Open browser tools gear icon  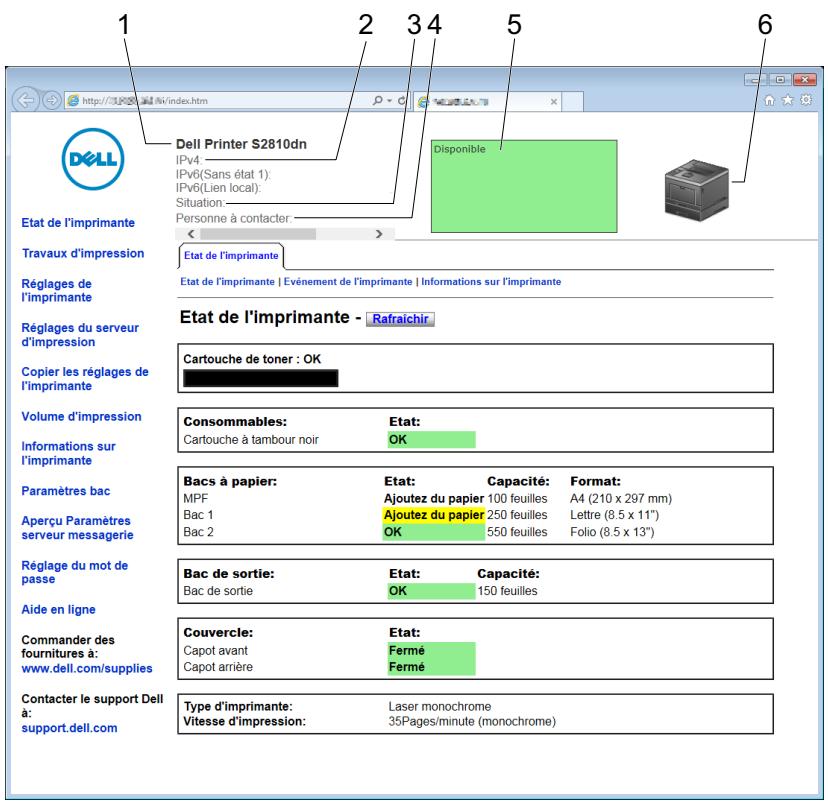[x=806, y=100]
